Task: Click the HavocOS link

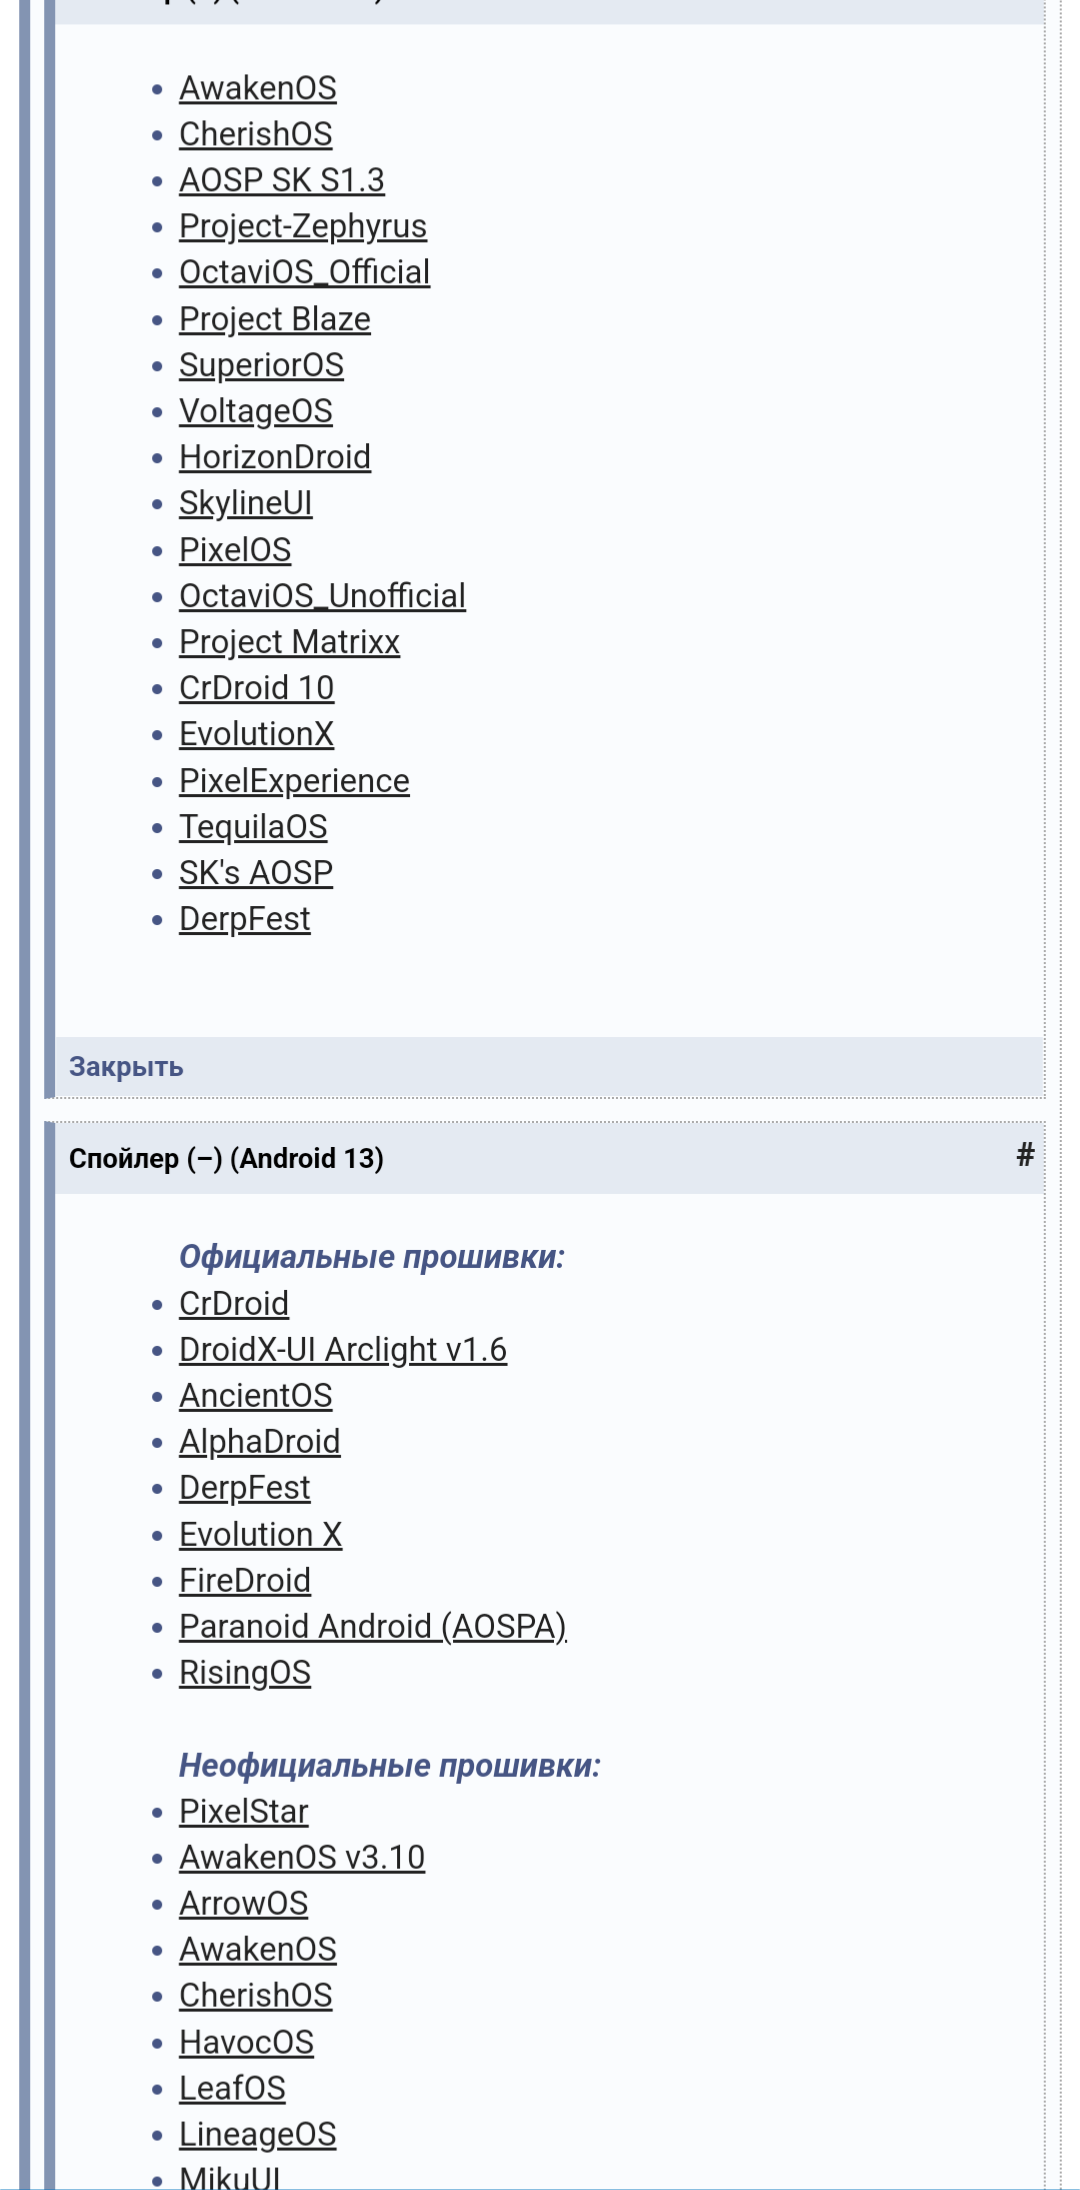Action: point(247,2042)
